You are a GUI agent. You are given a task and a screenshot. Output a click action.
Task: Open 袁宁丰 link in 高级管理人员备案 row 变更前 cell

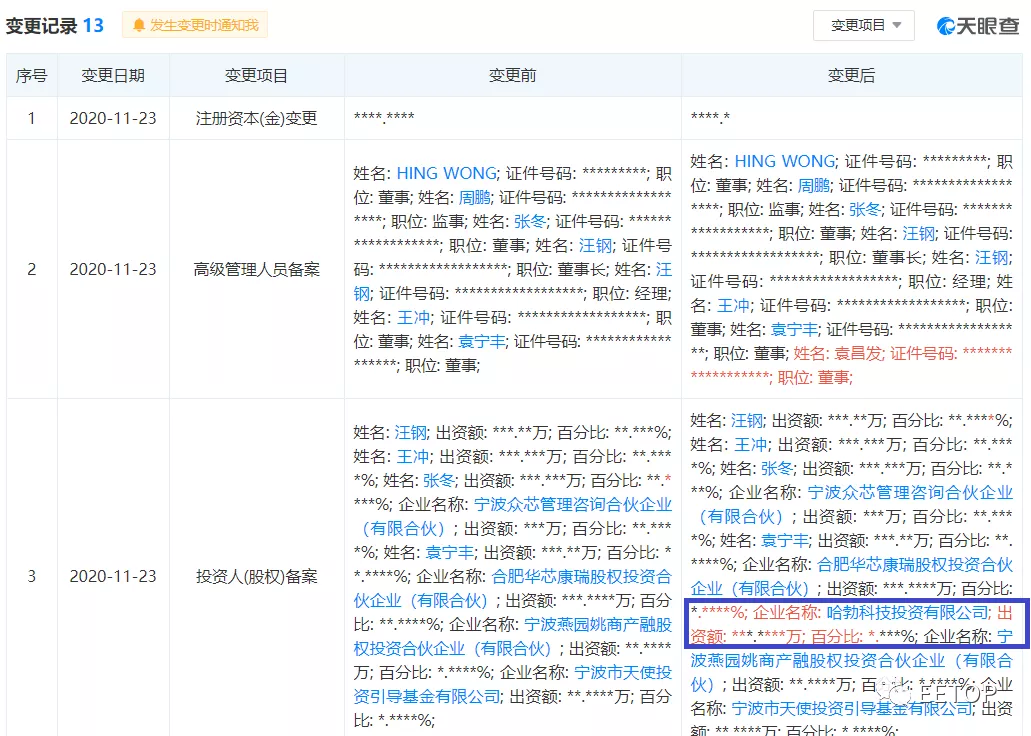pyautogui.click(x=482, y=341)
